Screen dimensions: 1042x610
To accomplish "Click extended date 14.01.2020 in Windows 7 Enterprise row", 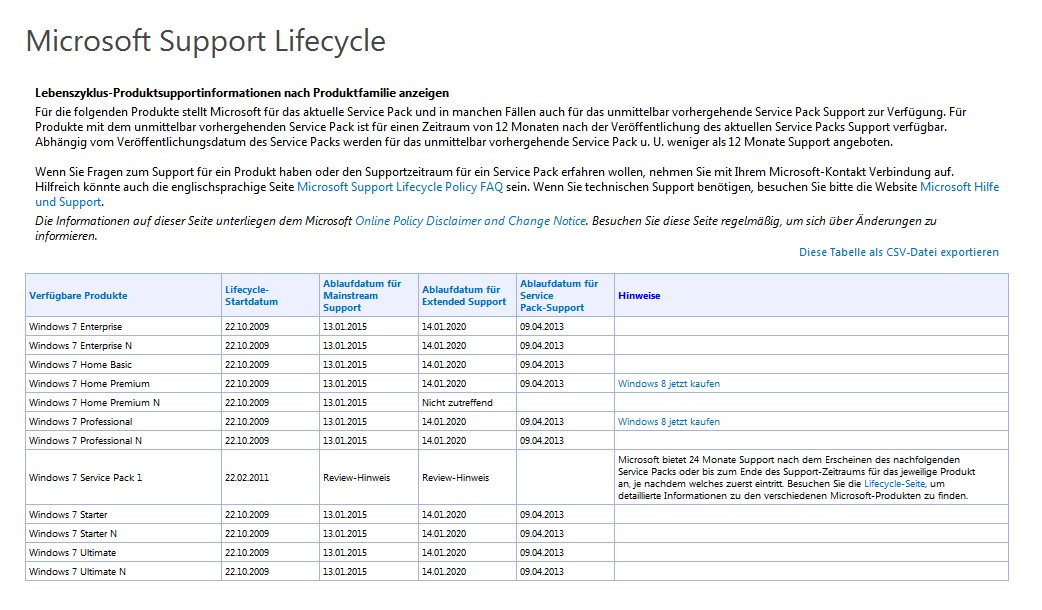I will [x=444, y=326].
